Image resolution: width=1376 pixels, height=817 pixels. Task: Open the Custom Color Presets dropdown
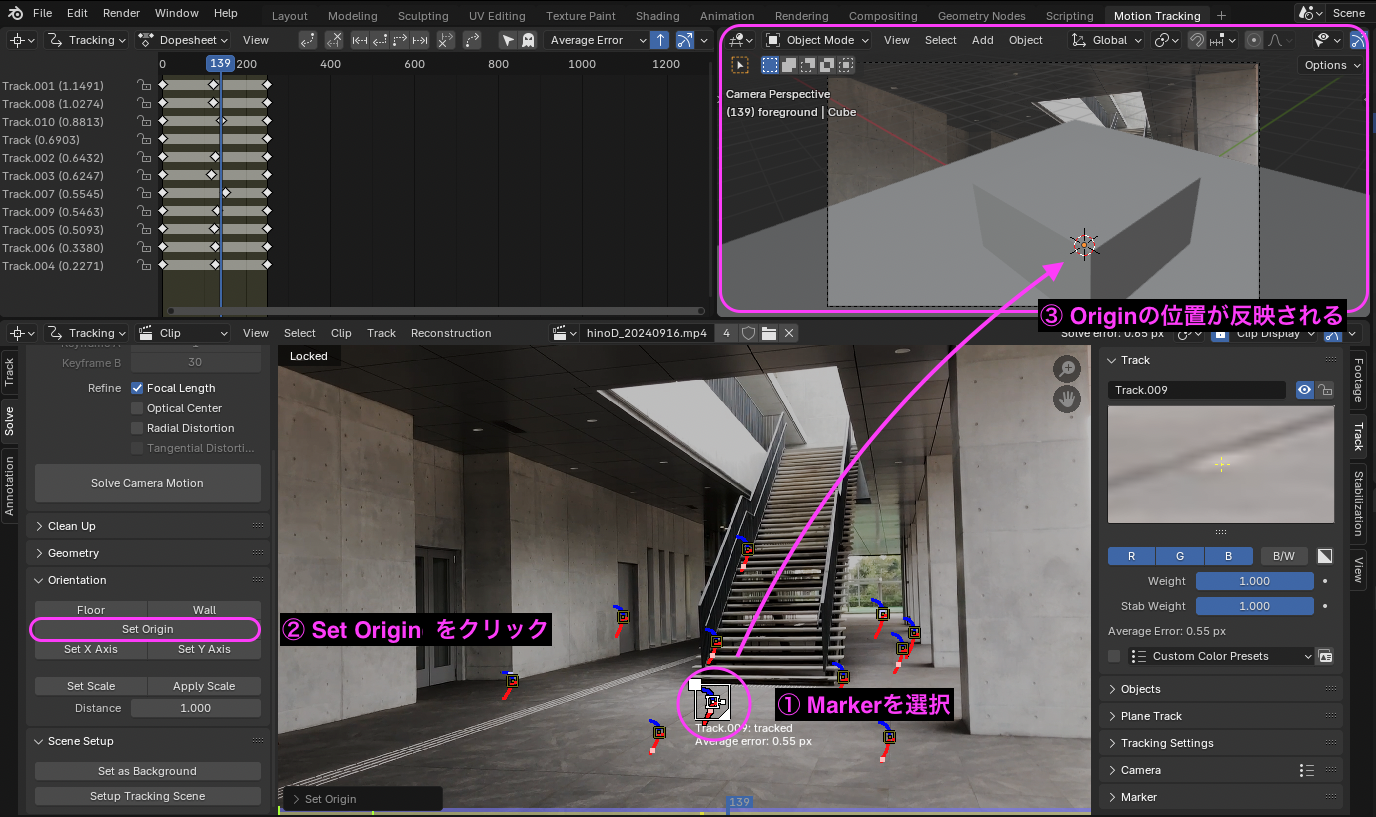[x=1220, y=656]
